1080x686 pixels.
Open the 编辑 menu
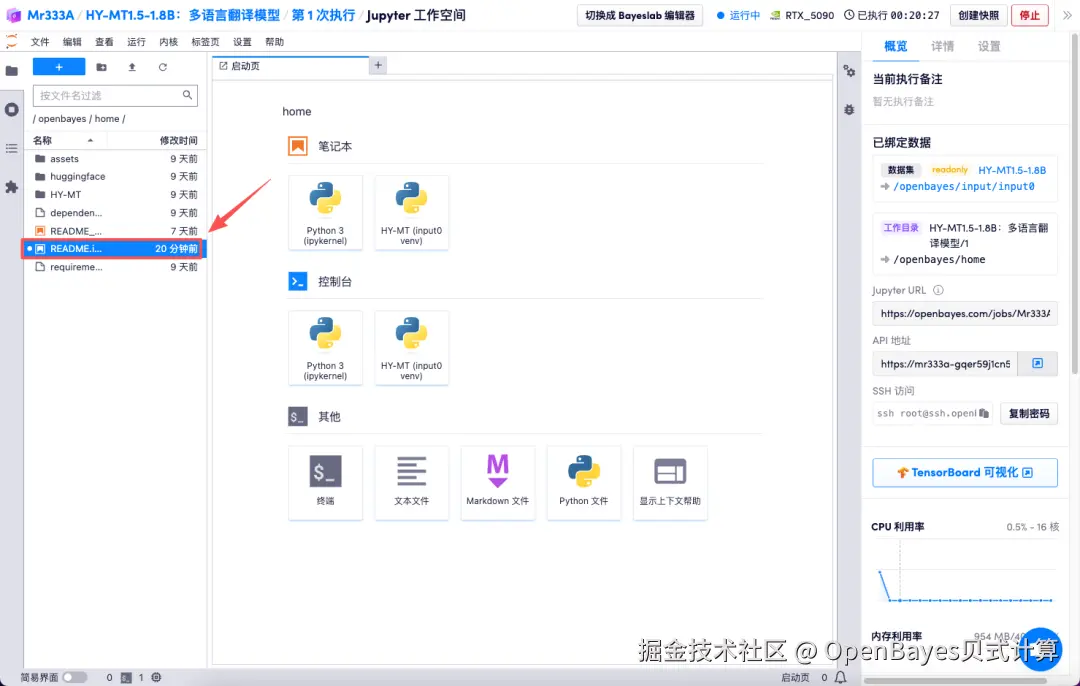pos(72,42)
